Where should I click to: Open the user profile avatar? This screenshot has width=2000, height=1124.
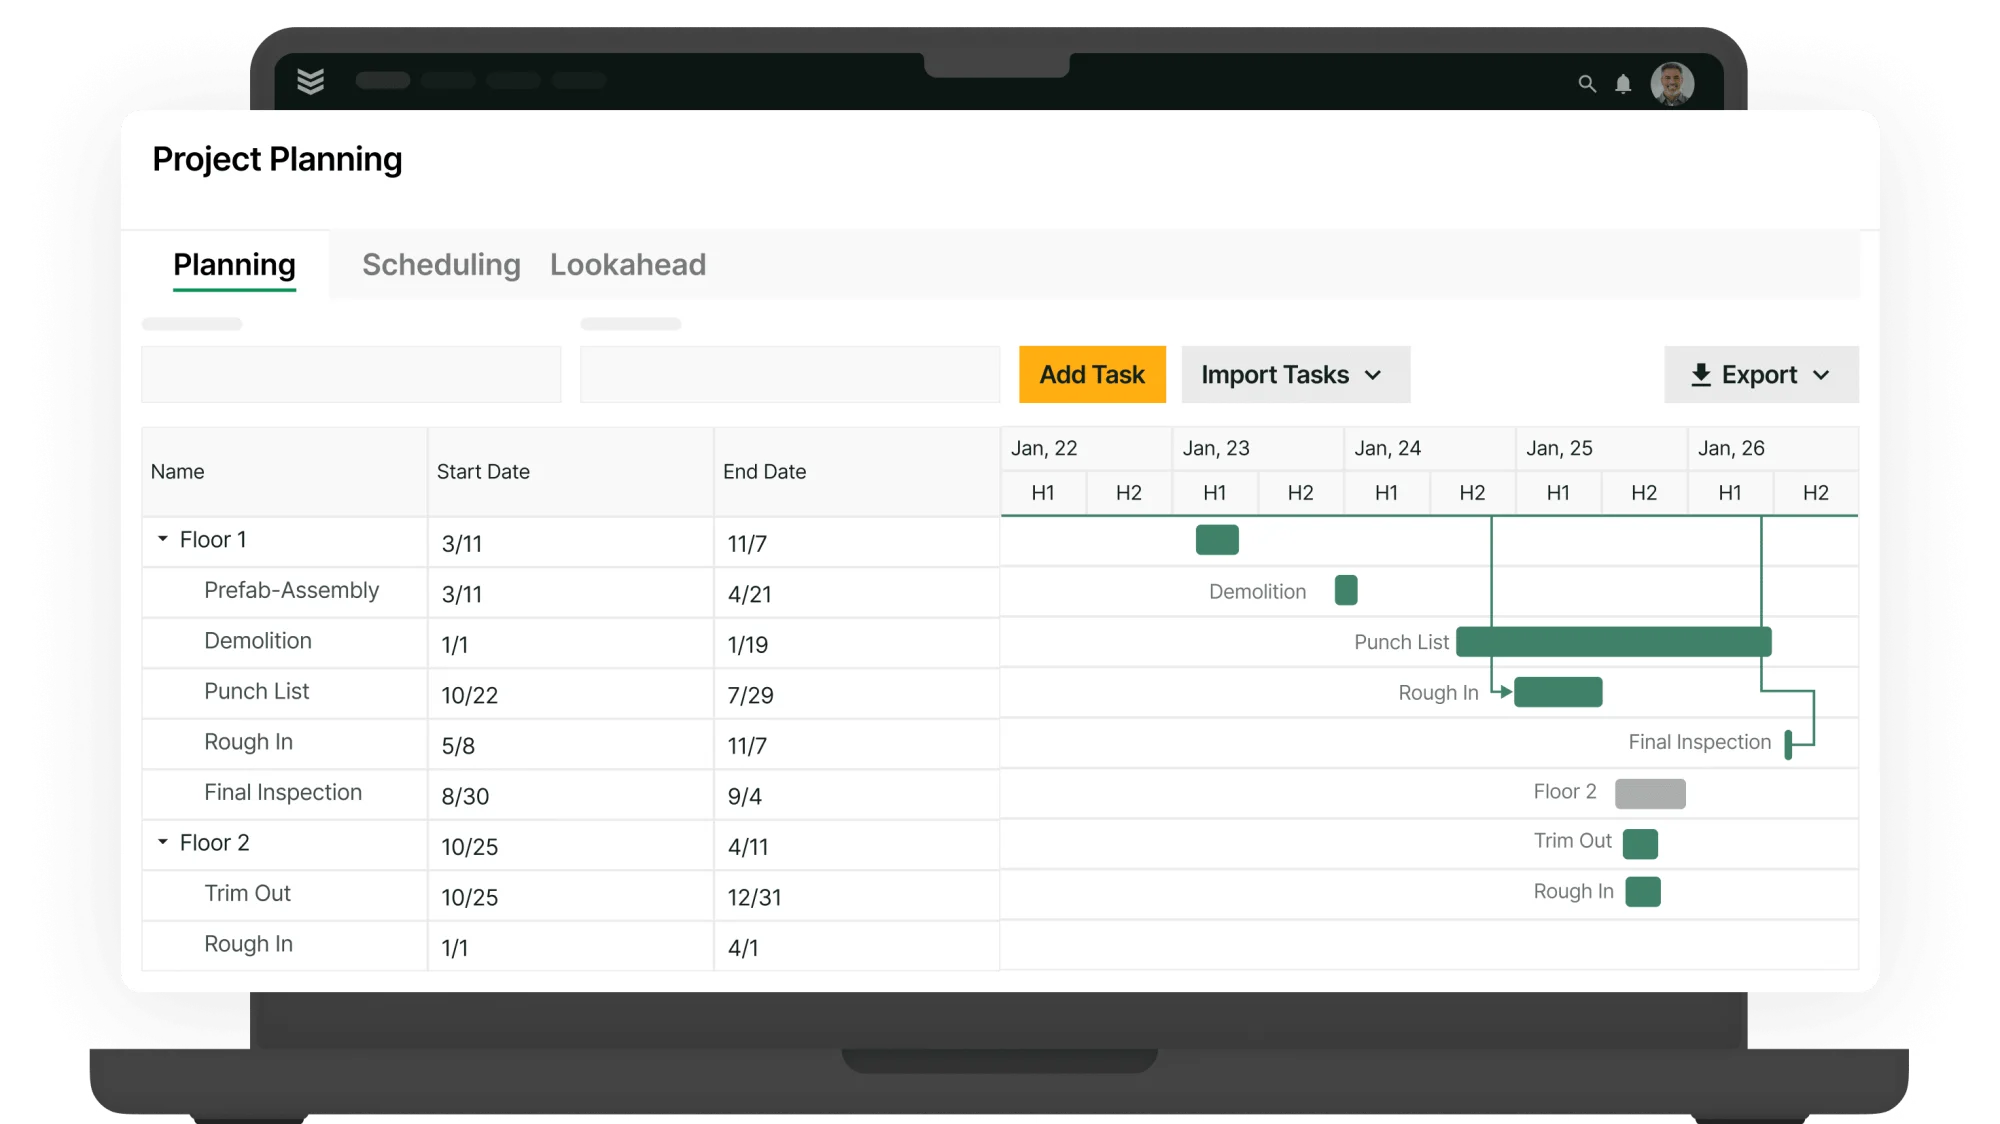click(1672, 83)
